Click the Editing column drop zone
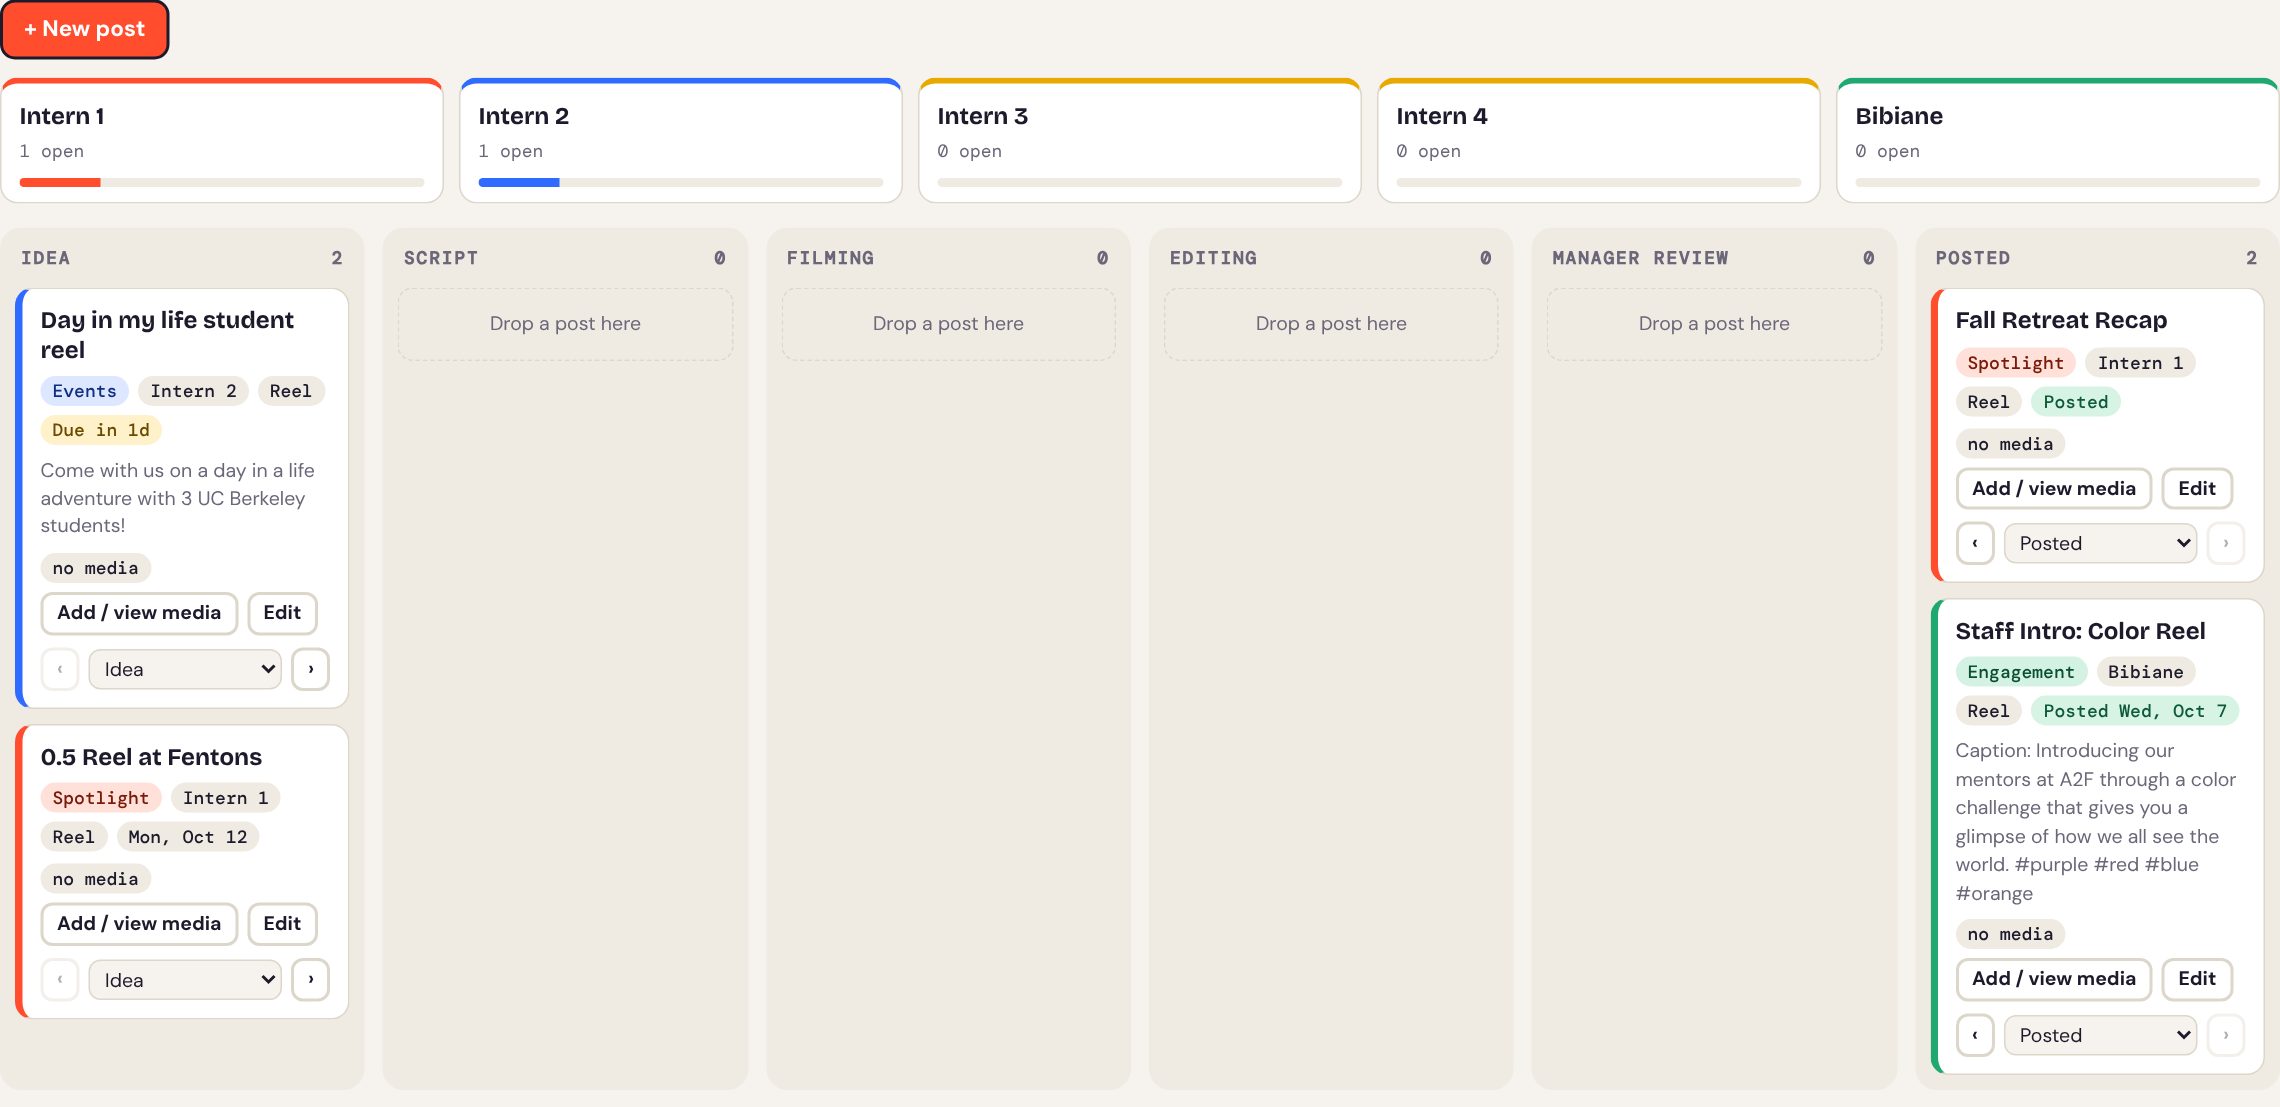The height and width of the screenshot is (1107, 2280). (1331, 324)
